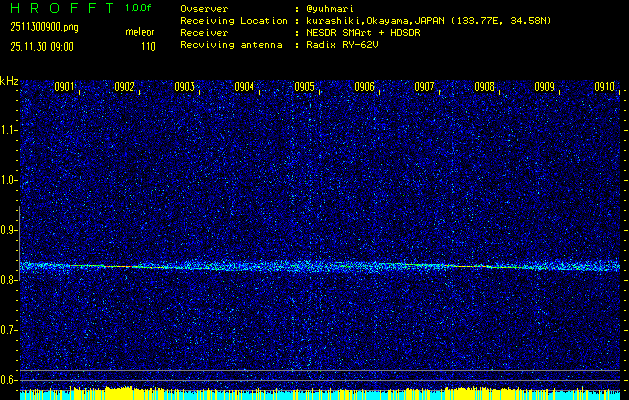Click the 1.0 kHz axis label

[x=8, y=180]
